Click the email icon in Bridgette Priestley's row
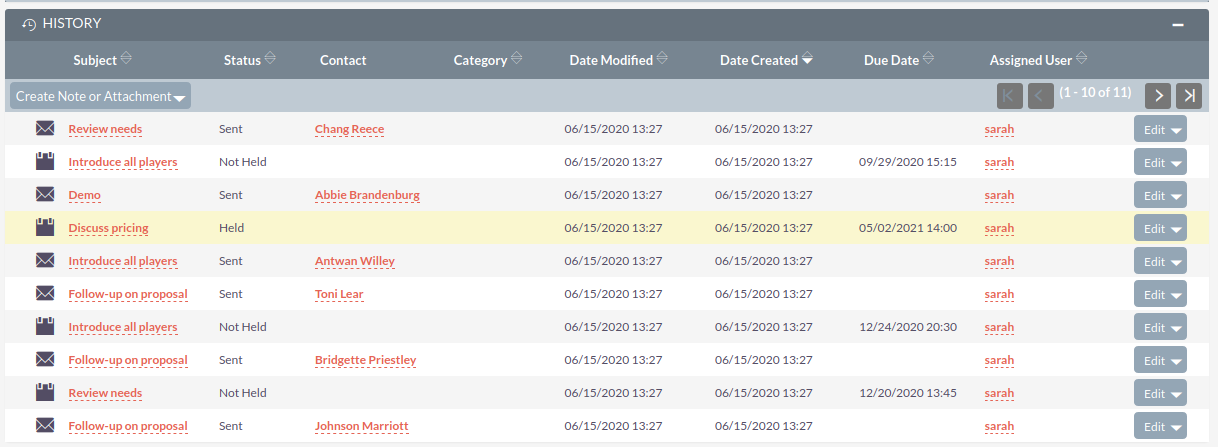Screen dimensions: 1218x447 [x=45, y=359]
